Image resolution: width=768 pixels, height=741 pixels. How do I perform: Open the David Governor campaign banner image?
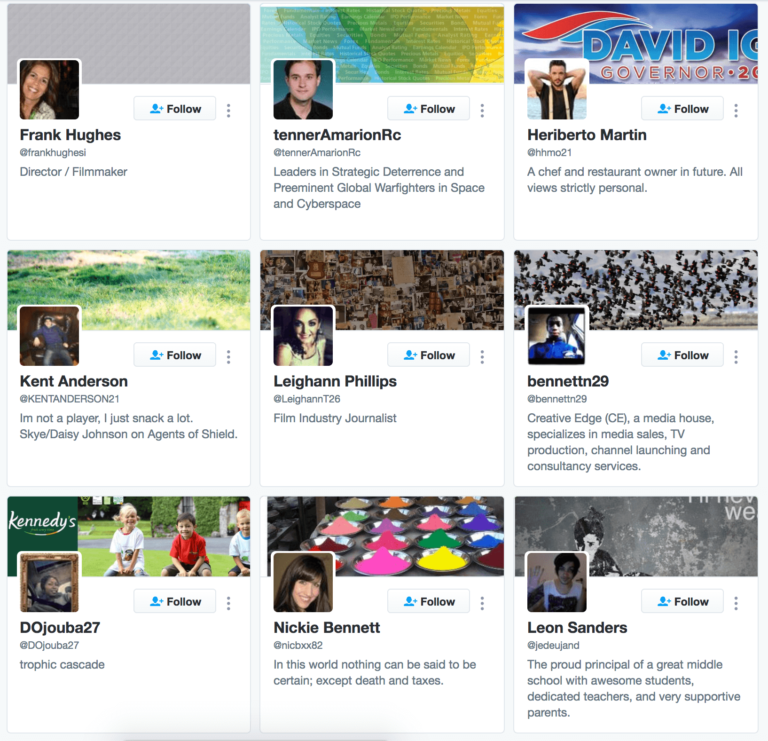tap(636, 43)
